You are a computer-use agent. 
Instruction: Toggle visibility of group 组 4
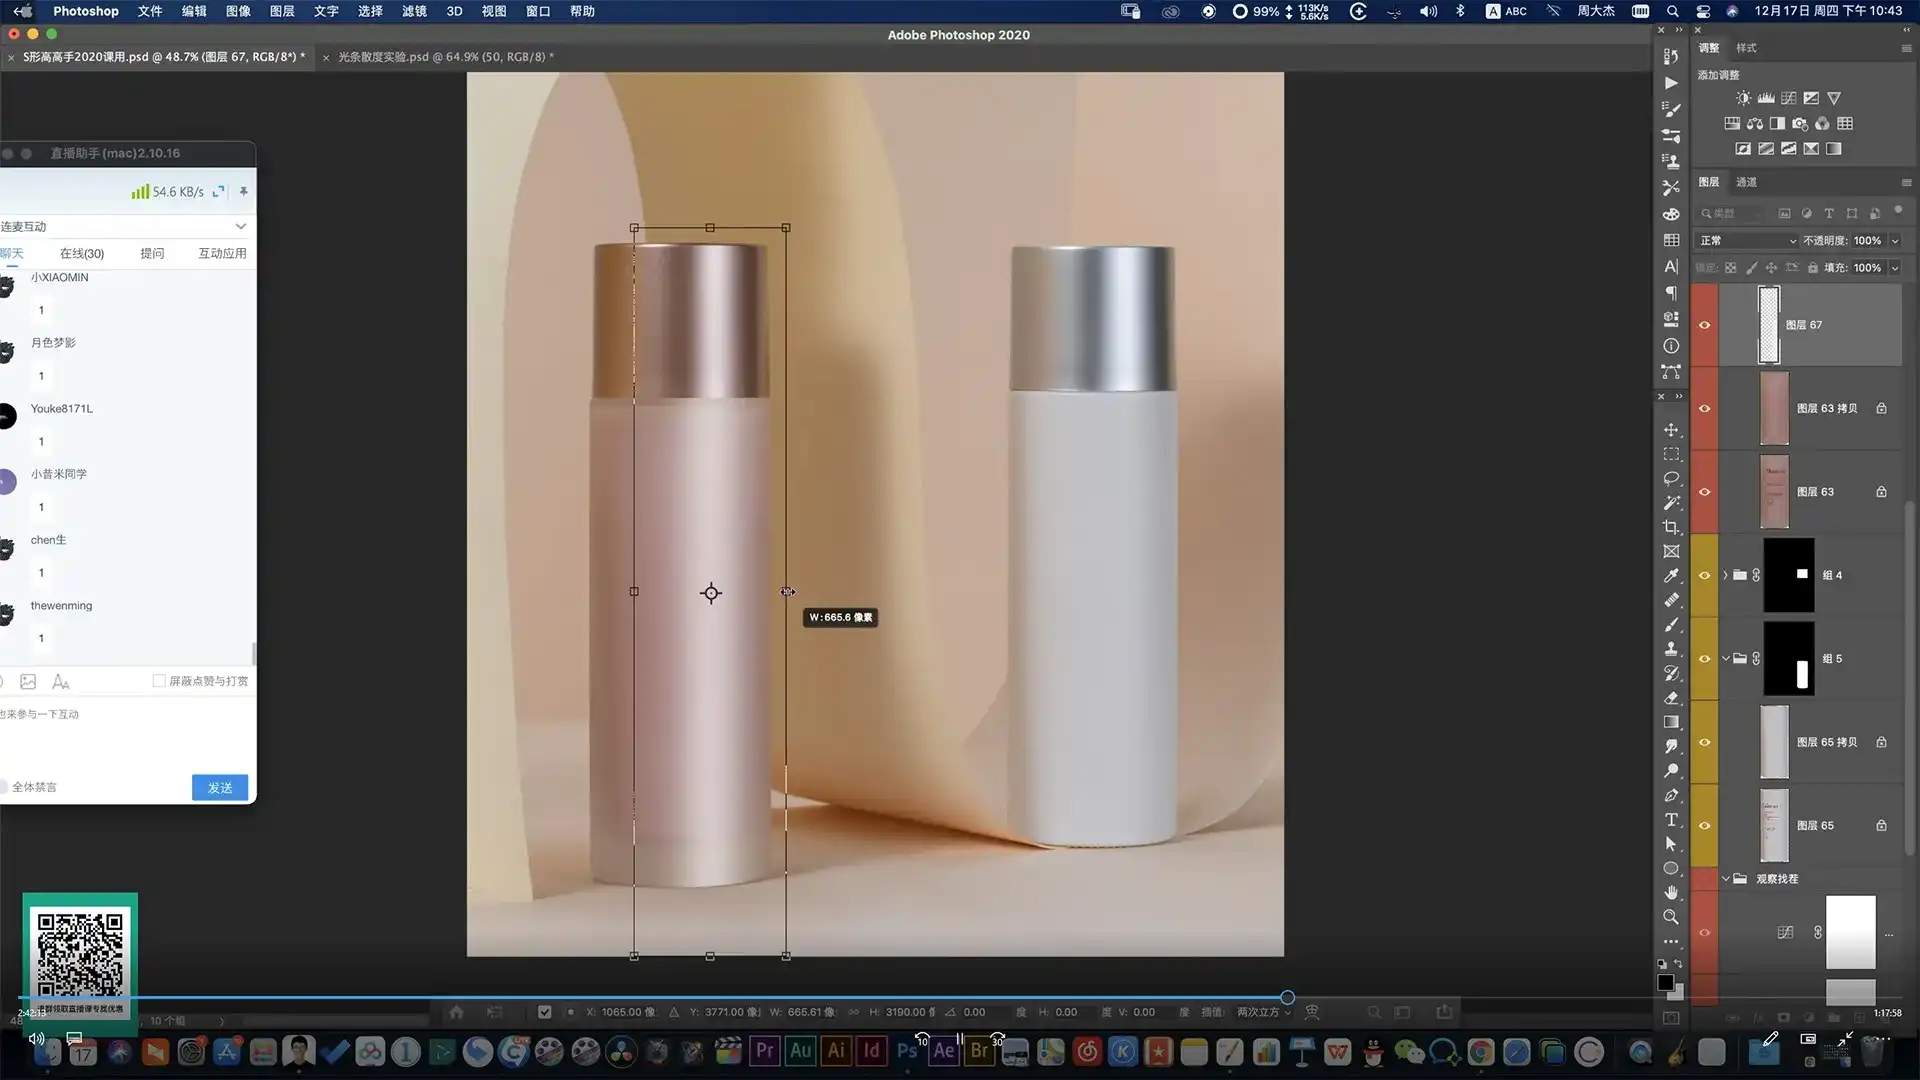pyautogui.click(x=1705, y=575)
